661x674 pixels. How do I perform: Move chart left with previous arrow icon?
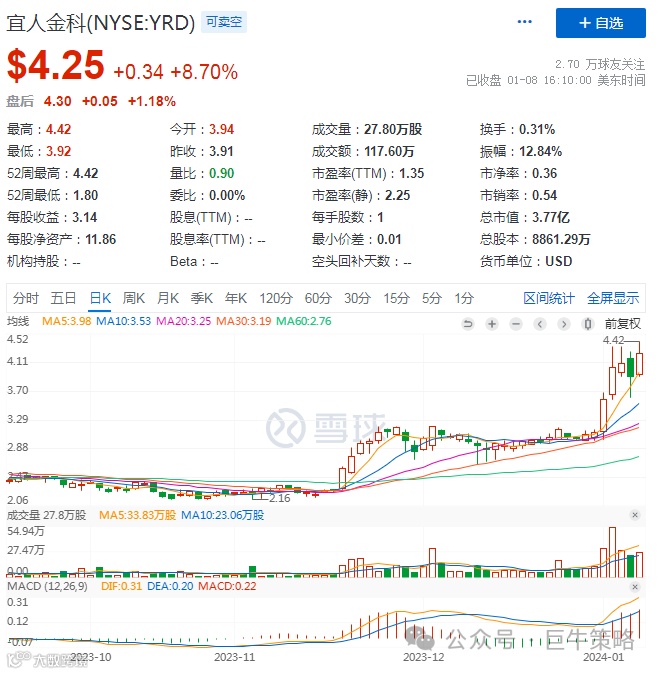(x=540, y=324)
